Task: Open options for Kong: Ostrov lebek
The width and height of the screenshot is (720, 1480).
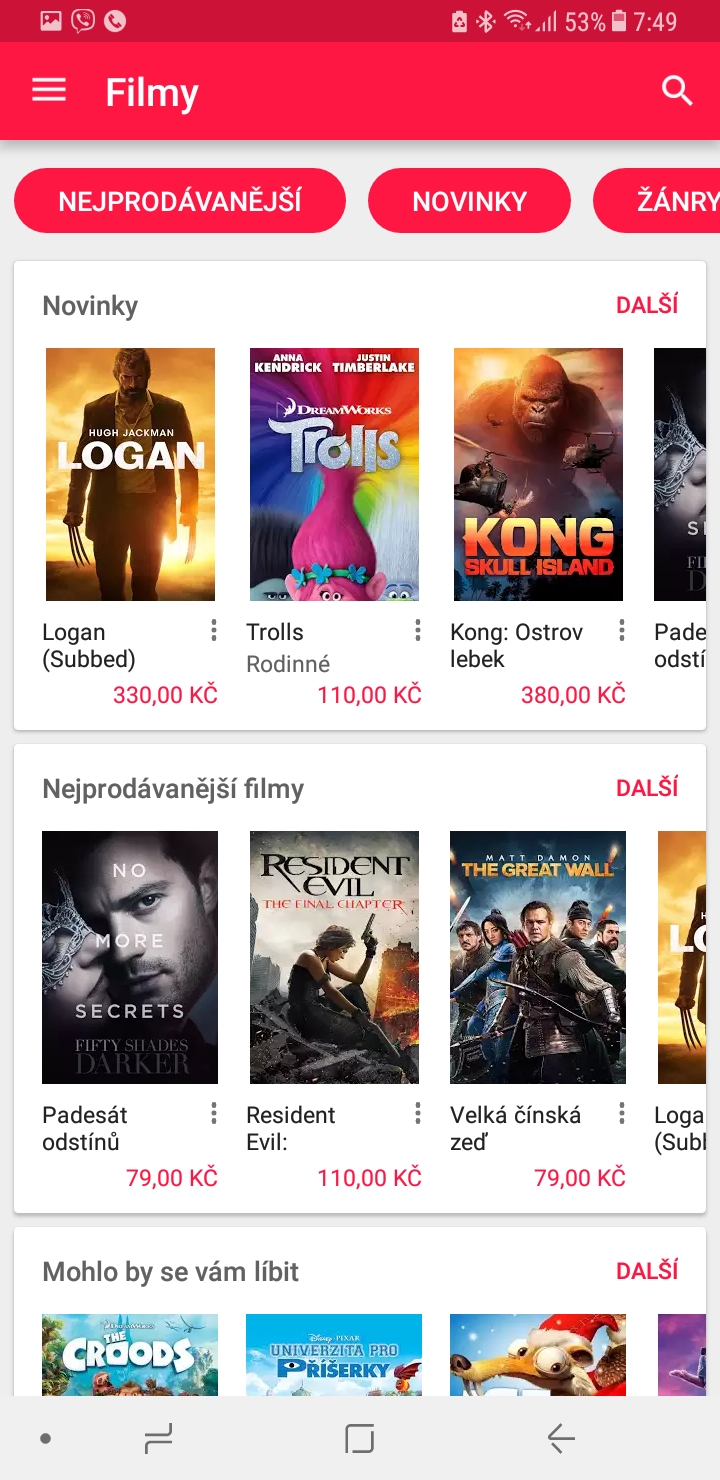Action: (621, 631)
